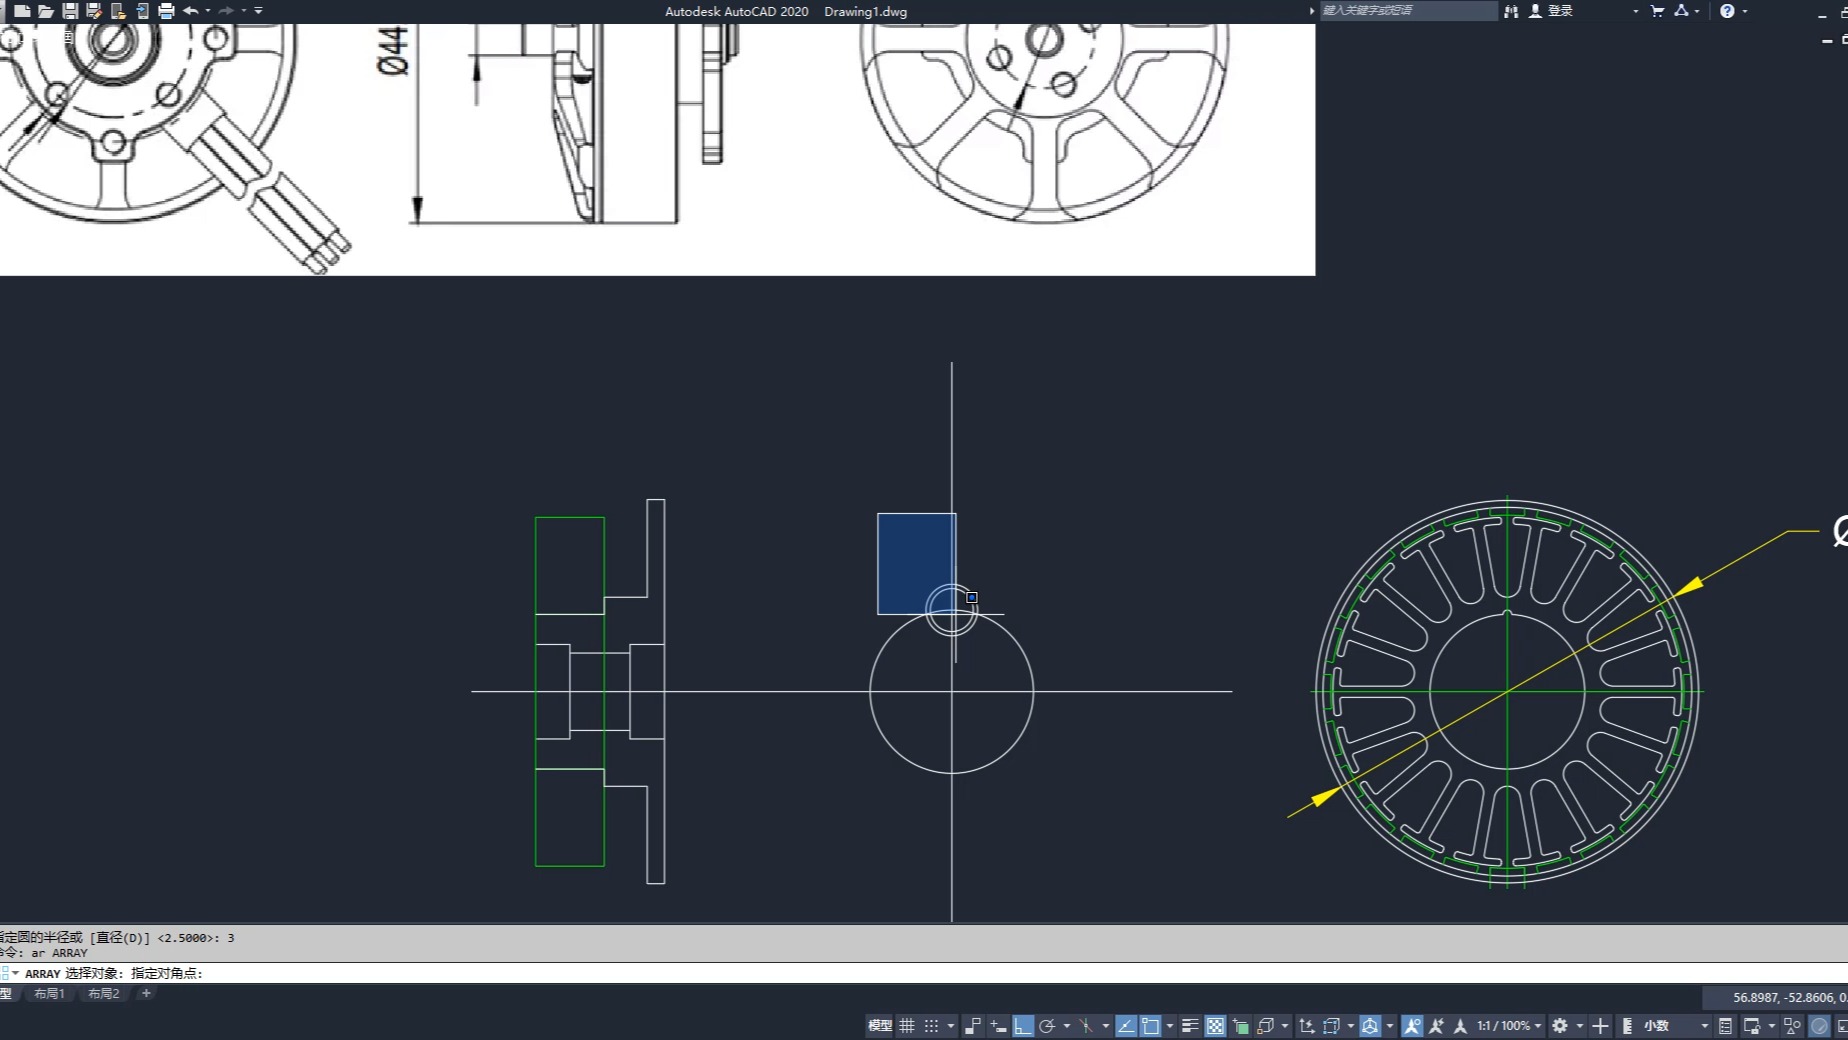Click the 登录 sign-in button
Screen dimensions: 1848x1040
click(1559, 11)
